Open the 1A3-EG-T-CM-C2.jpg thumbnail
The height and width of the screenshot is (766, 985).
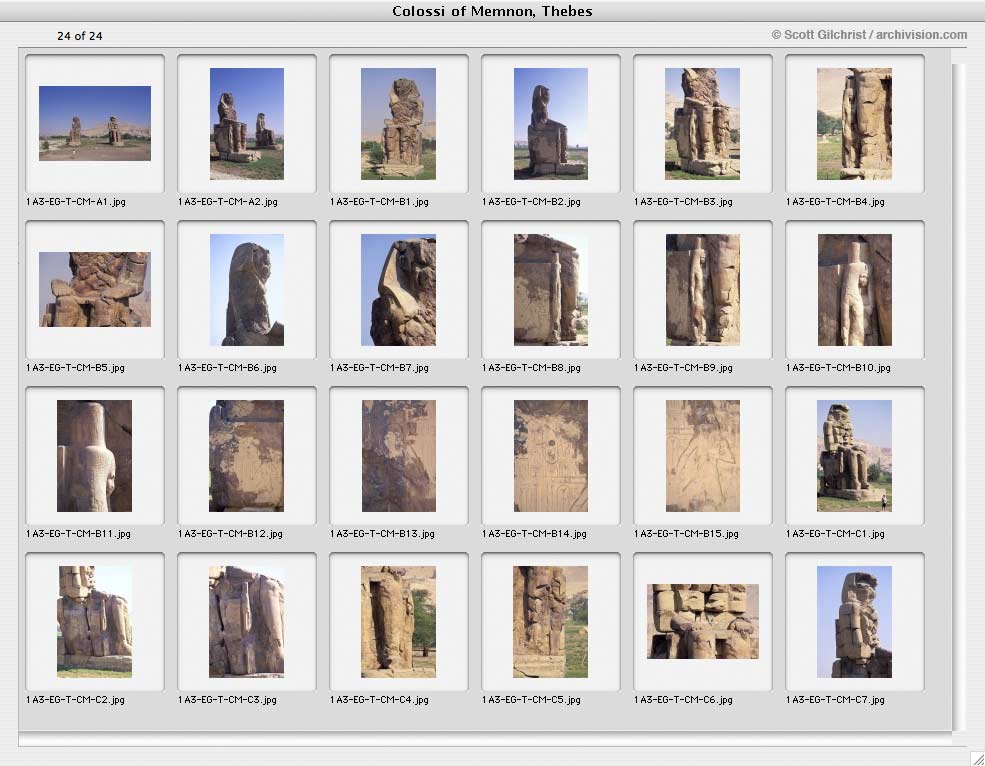click(x=94, y=621)
